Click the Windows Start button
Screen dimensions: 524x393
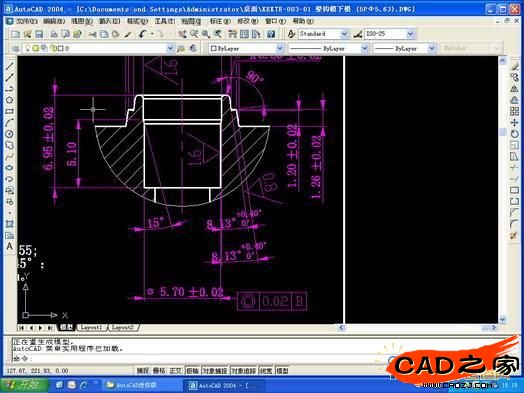pos(24,385)
